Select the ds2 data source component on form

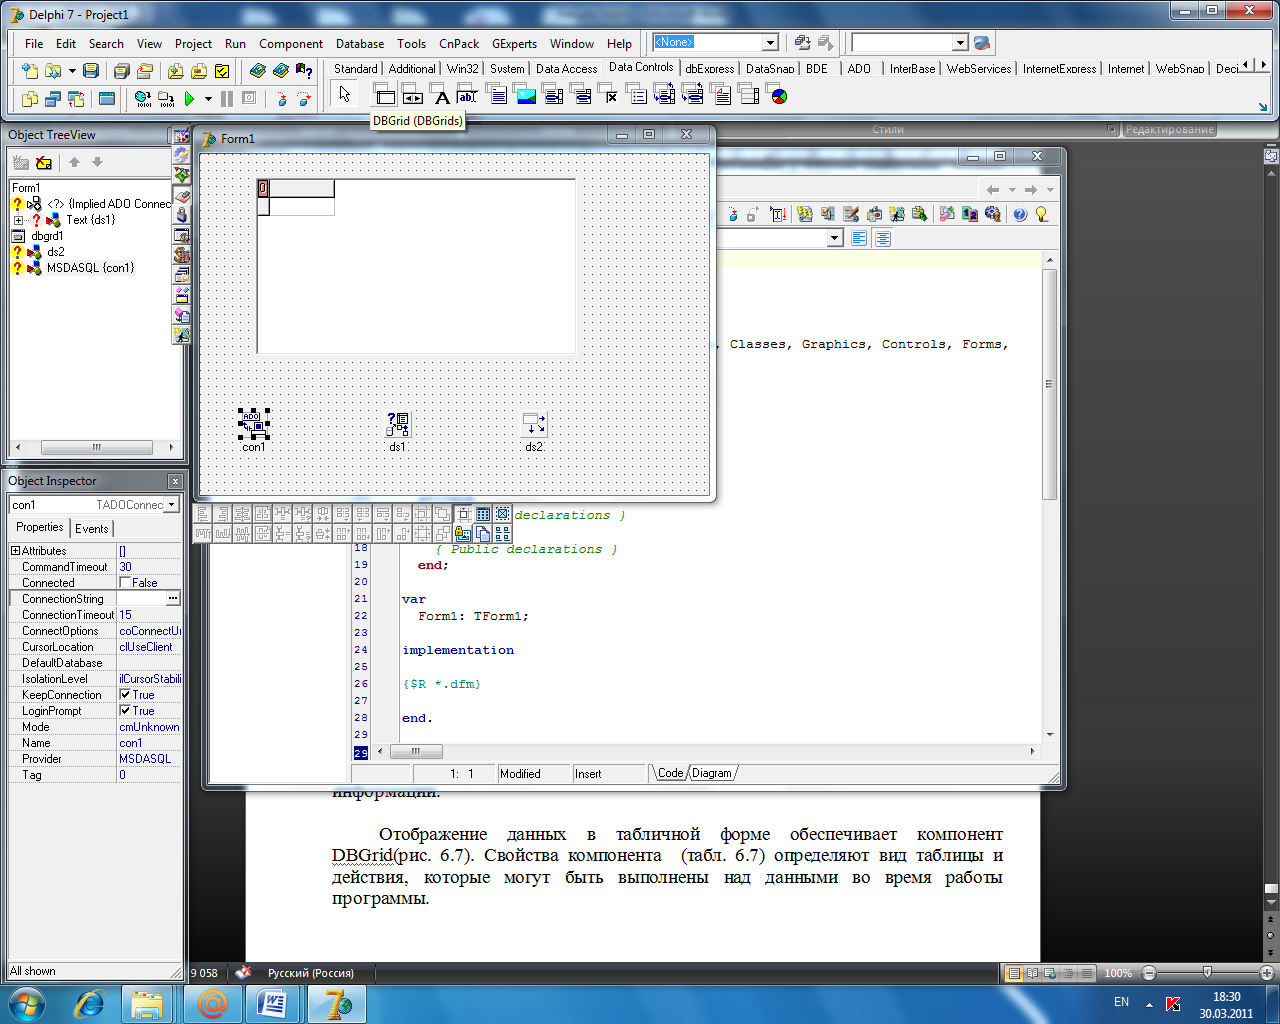(534, 424)
